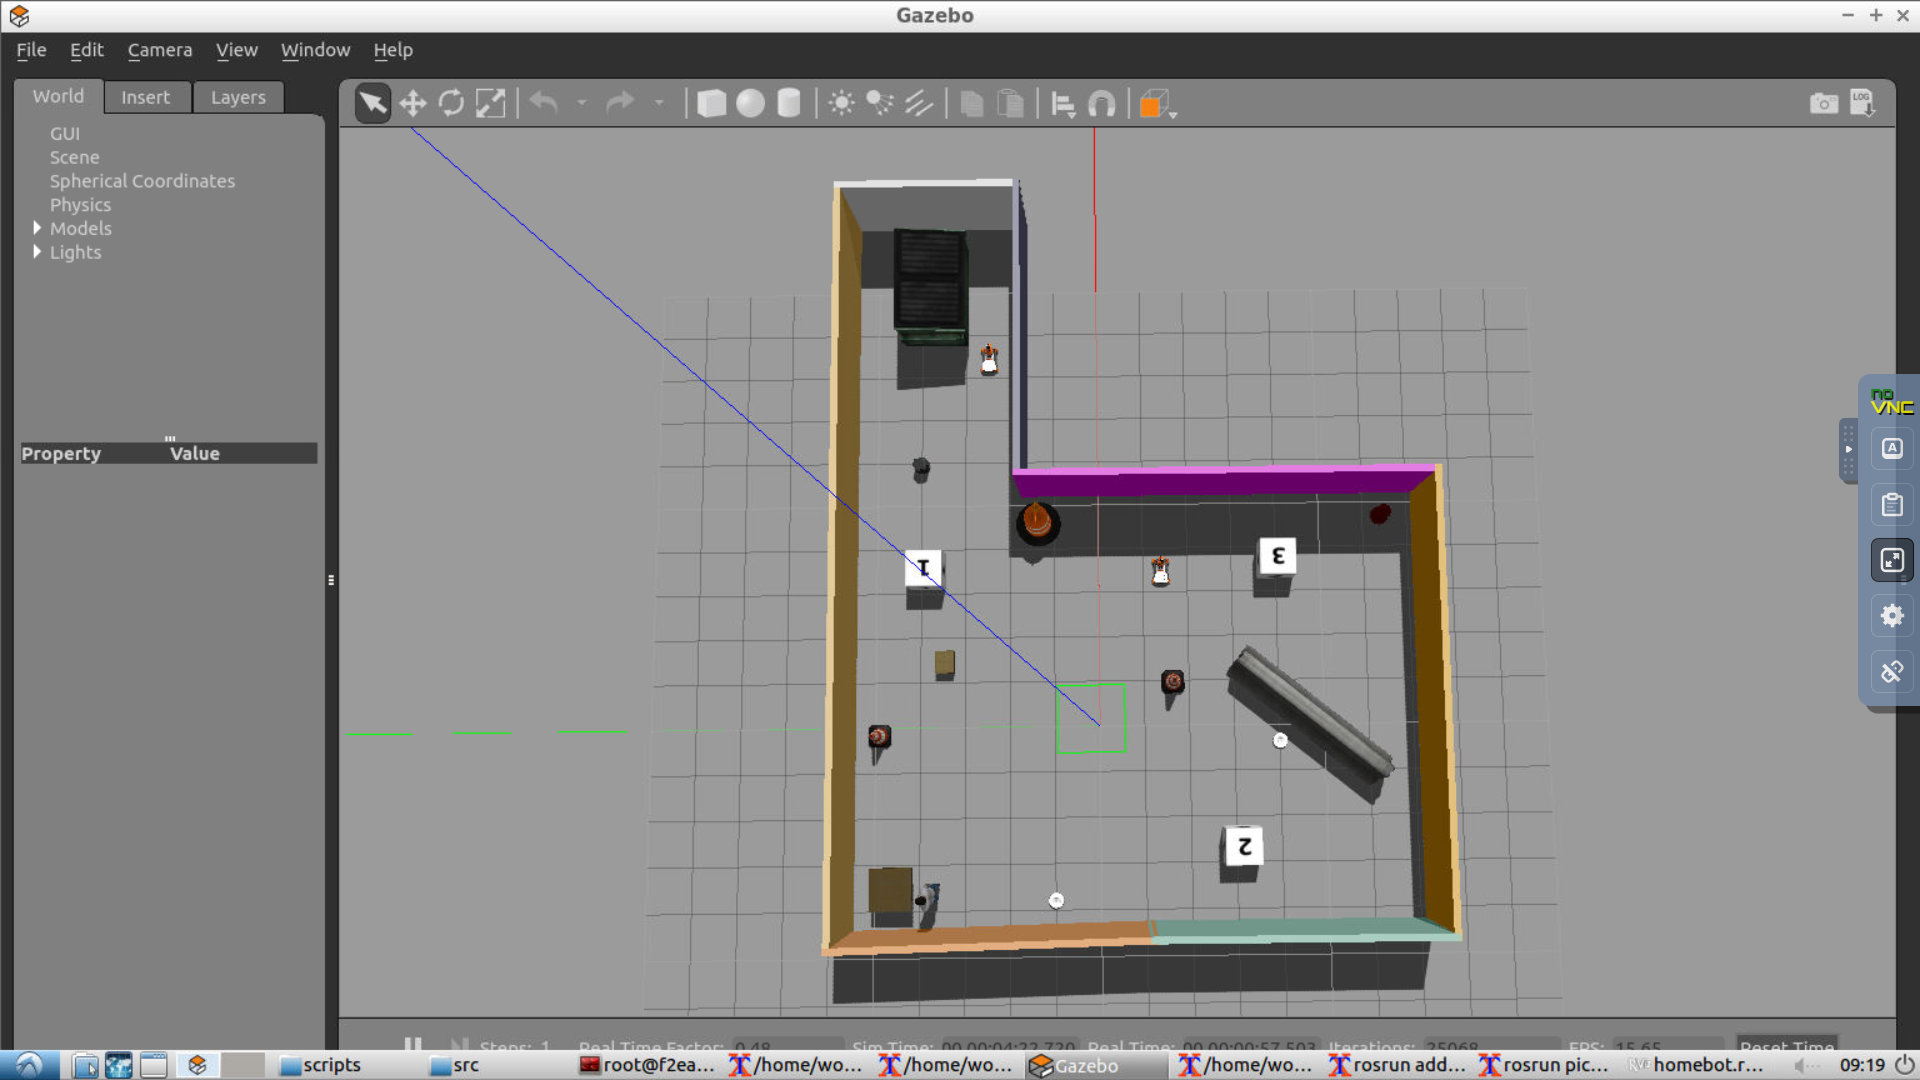Open the Camera menu
This screenshot has width=1920, height=1080.
[159, 50]
